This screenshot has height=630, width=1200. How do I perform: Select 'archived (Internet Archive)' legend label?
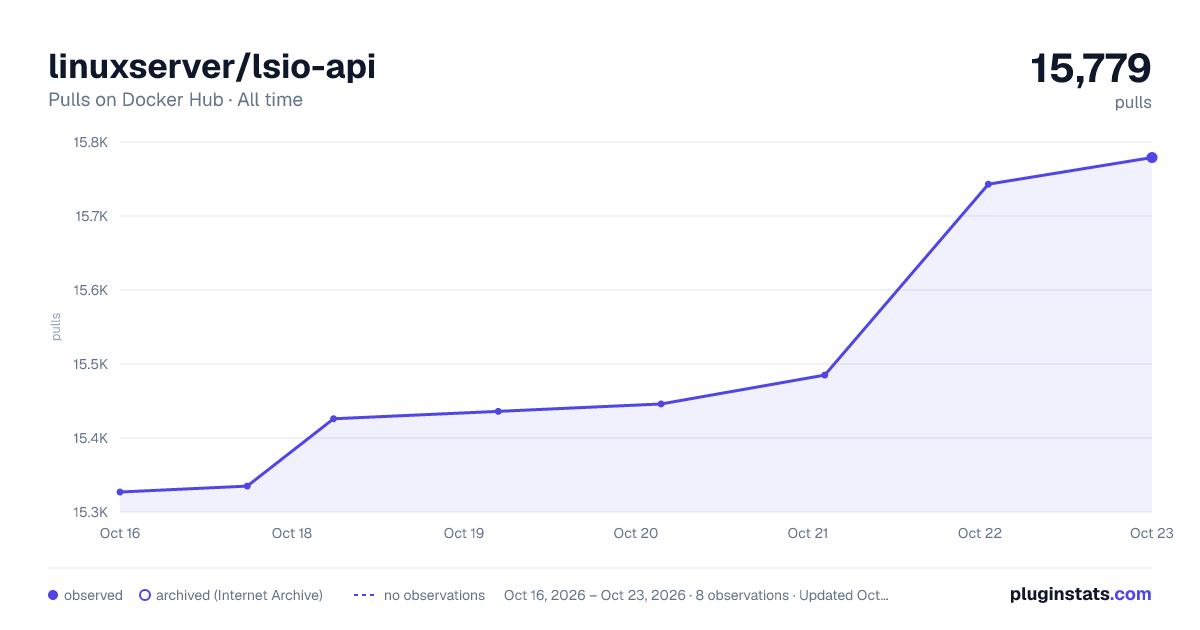239,595
